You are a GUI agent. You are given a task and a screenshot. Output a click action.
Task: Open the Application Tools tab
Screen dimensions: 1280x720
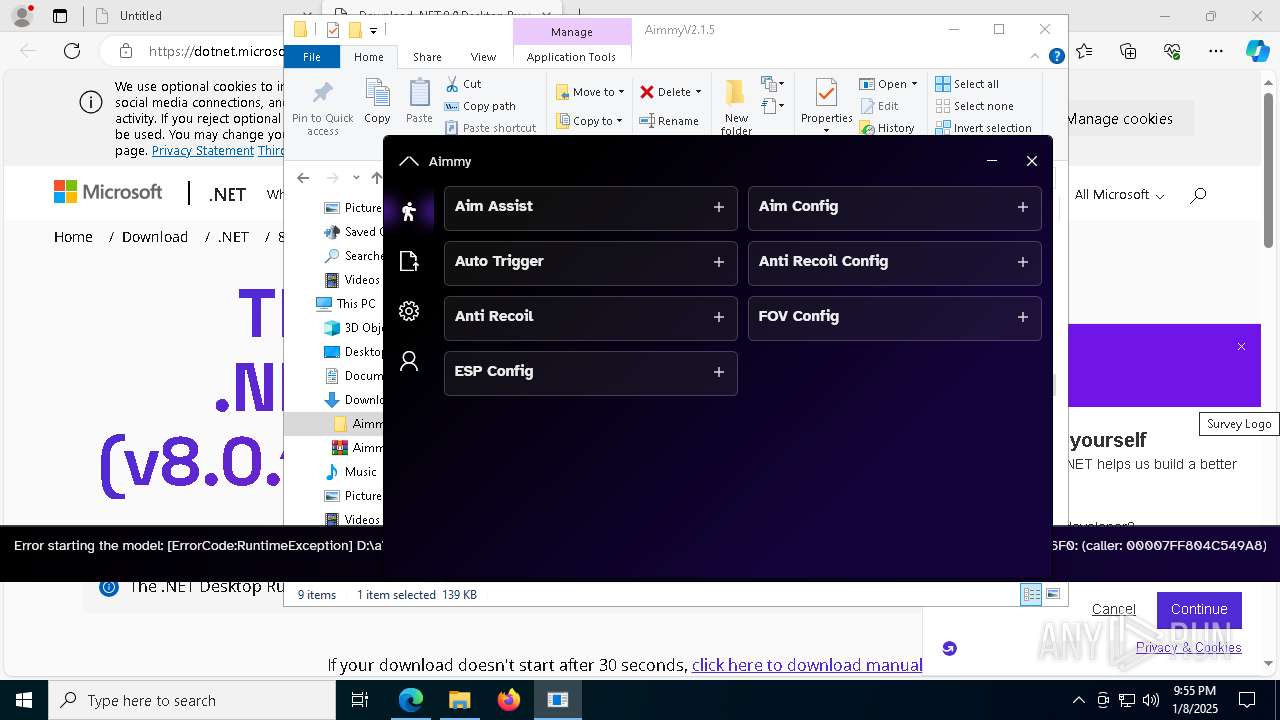tap(571, 57)
